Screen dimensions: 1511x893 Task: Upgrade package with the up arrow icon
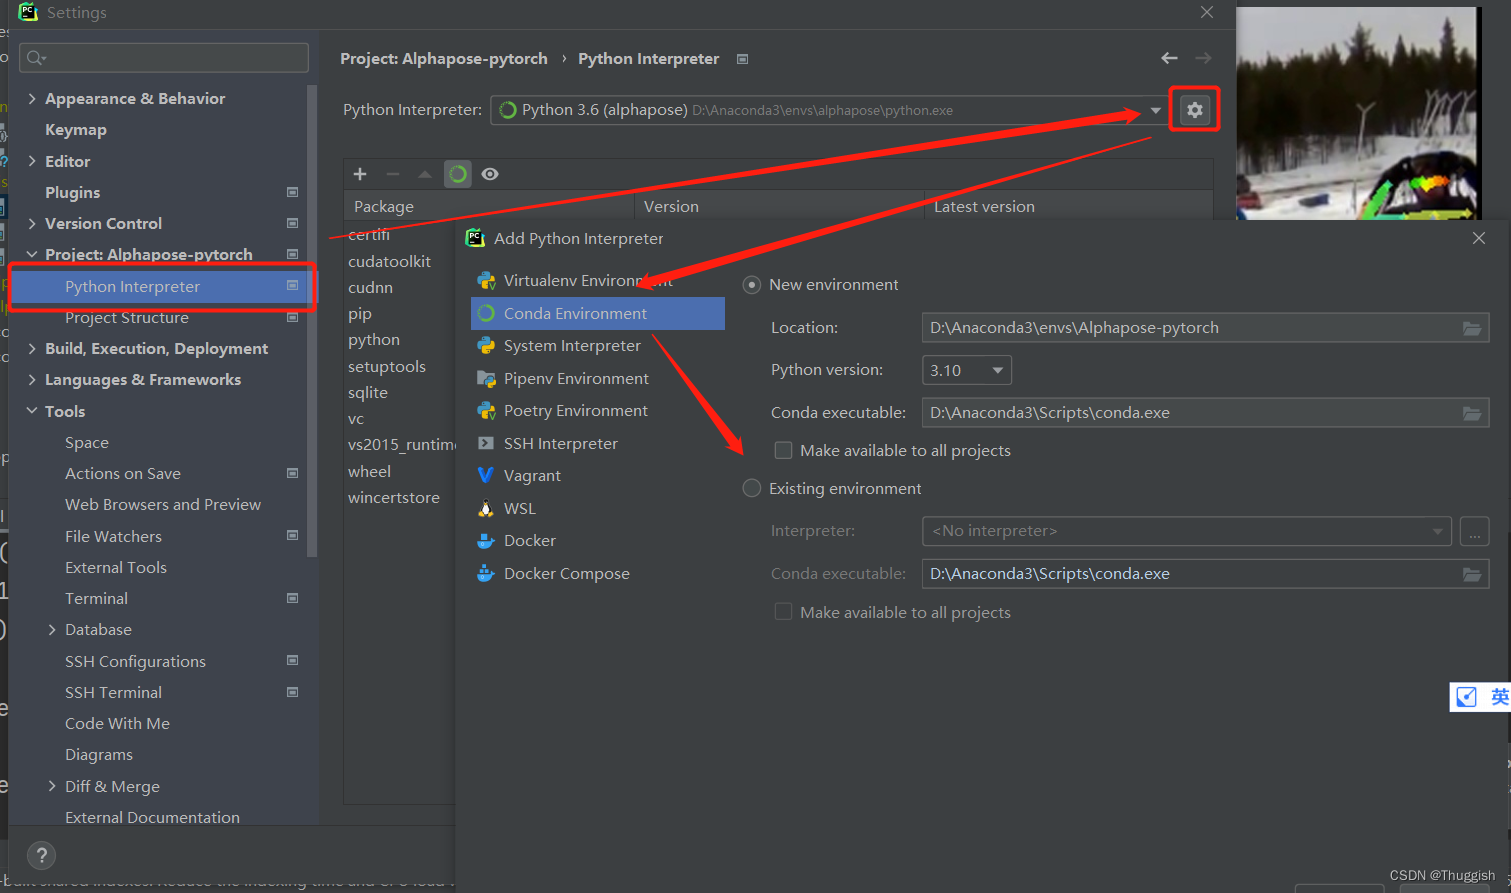pos(425,174)
